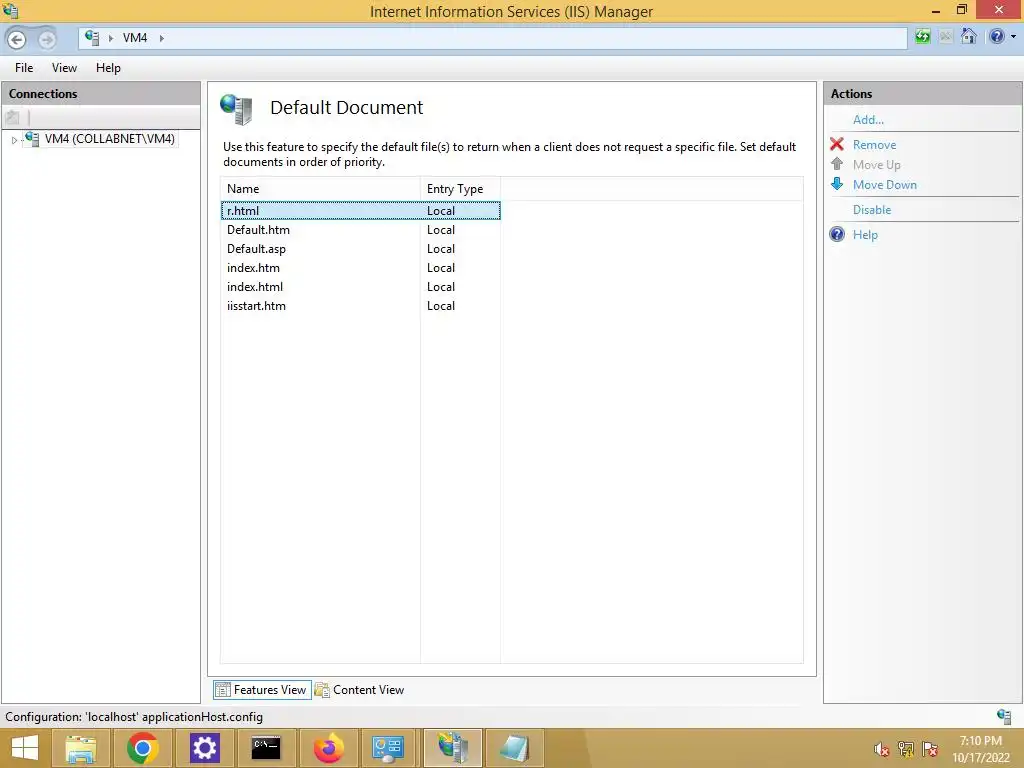Open the File menu

point(24,68)
